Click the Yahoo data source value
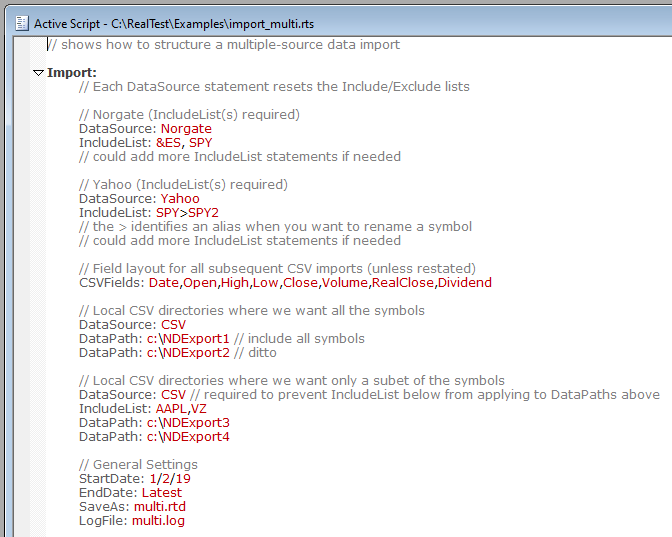 (180, 199)
